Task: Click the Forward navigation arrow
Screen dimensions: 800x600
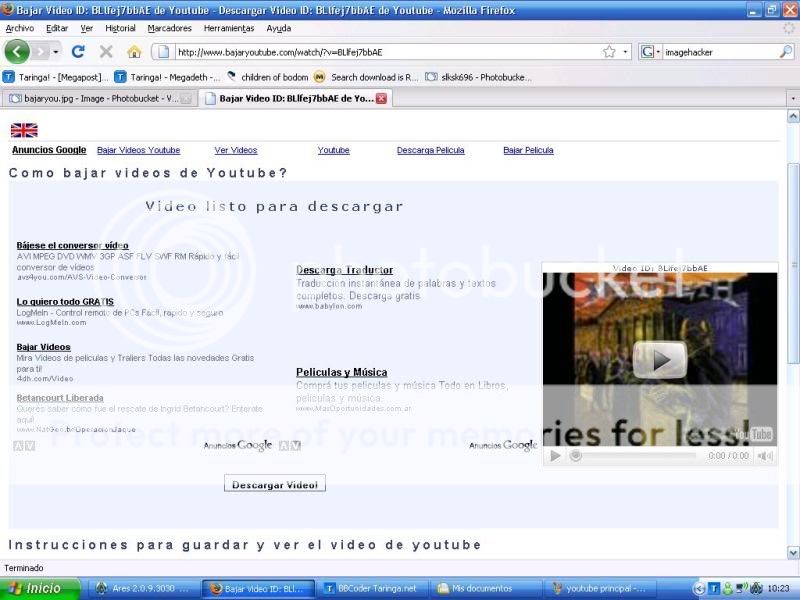Action: 41,52
